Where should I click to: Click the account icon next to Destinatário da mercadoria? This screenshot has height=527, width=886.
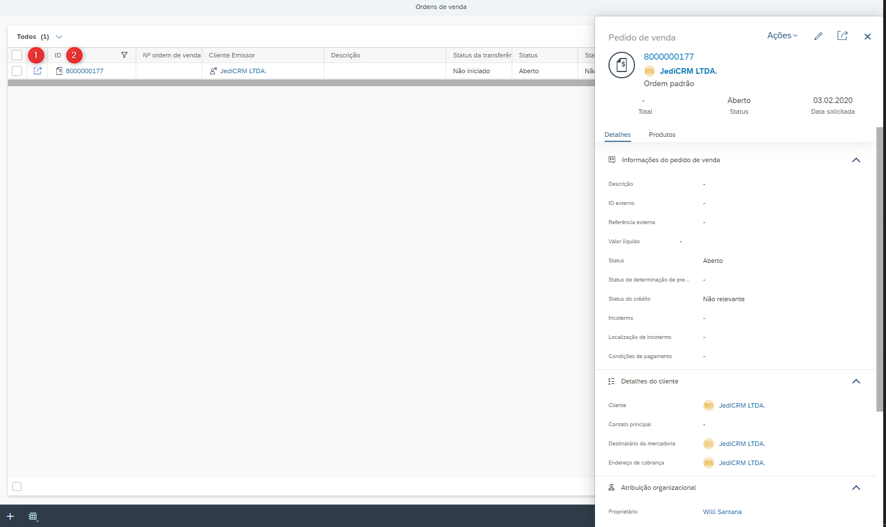708,444
